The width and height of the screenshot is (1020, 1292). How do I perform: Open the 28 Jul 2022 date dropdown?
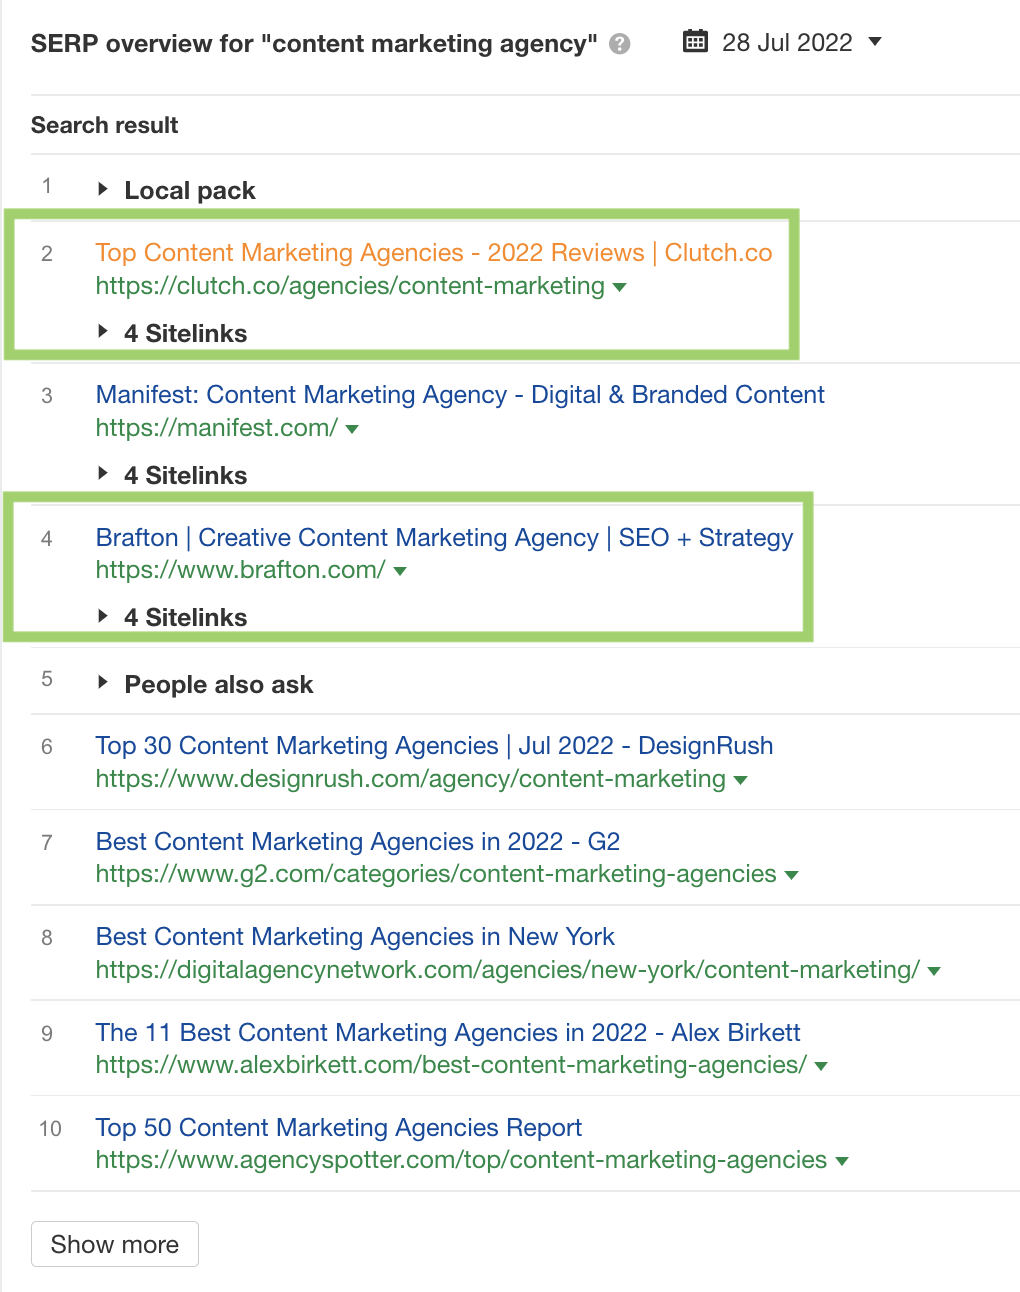click(875, 42)
